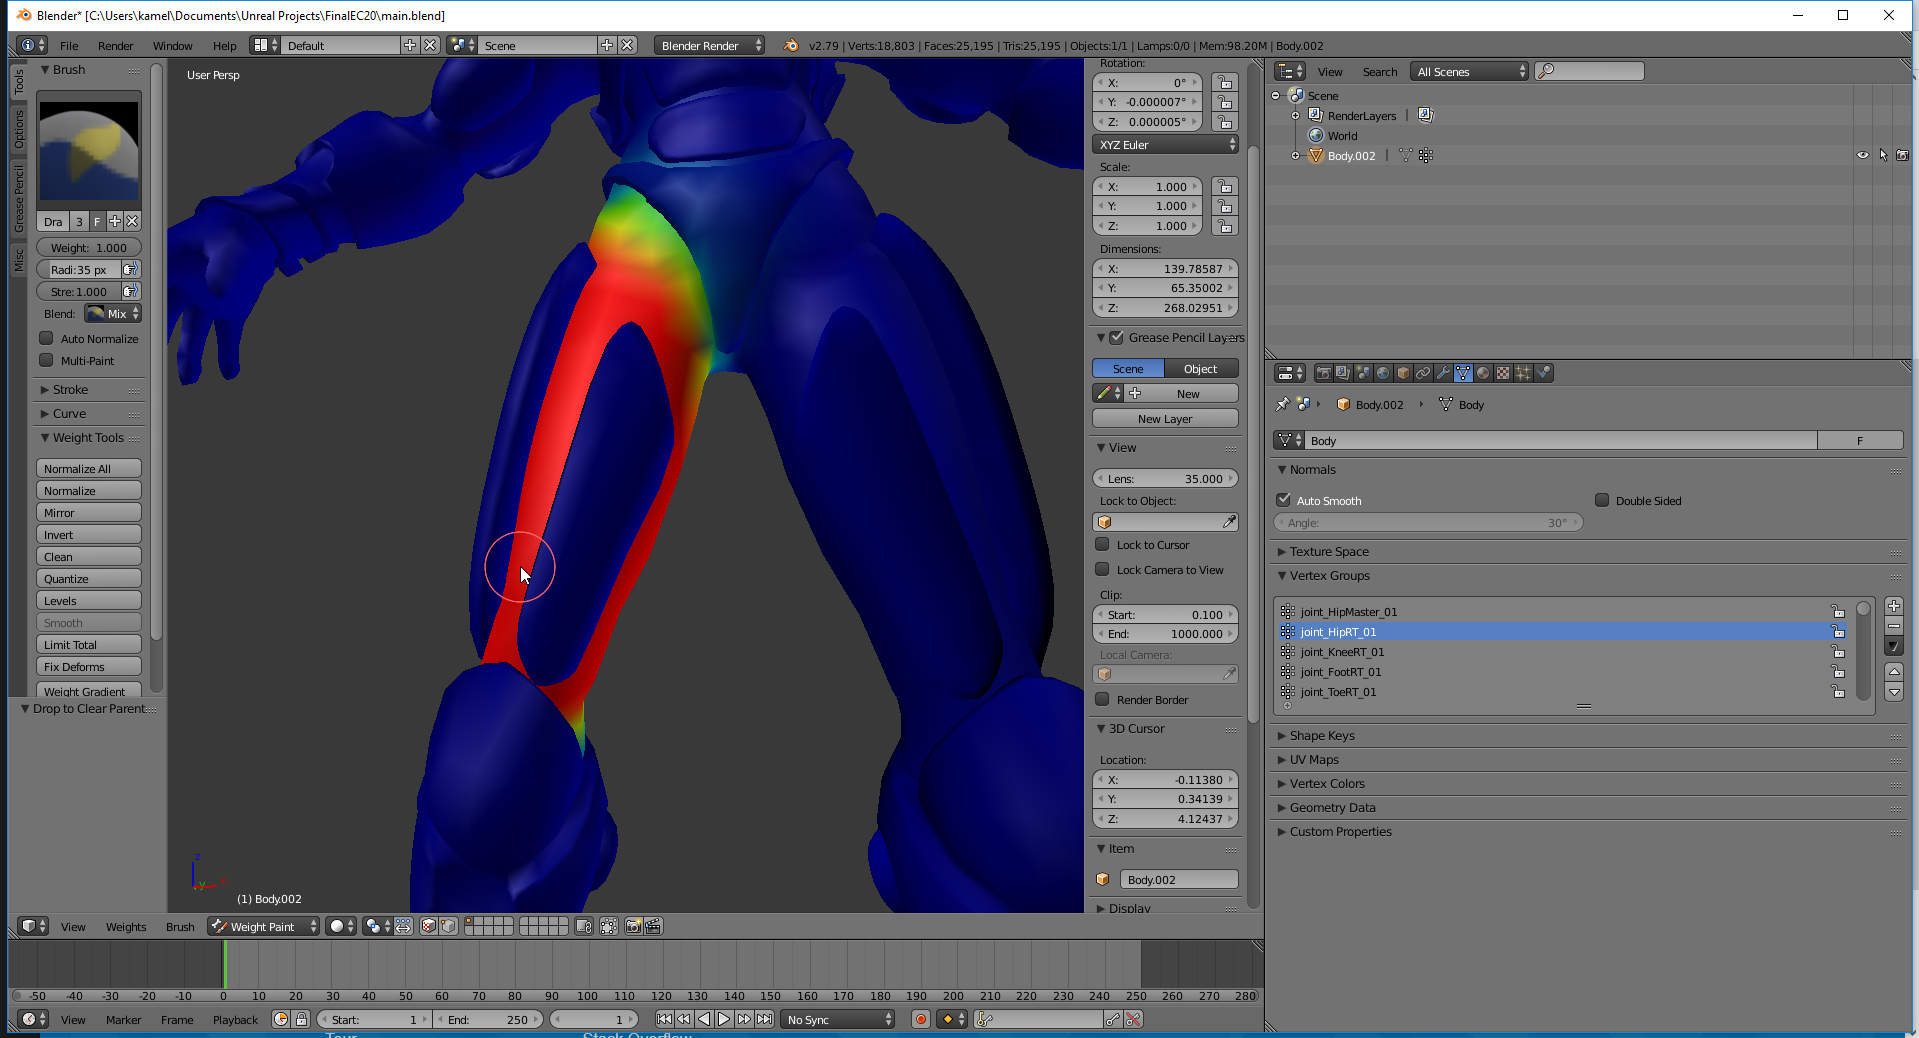Click the play animation button in timeline
The height and width of the screenshot is (1038, 1919).
click(724, 1019)
